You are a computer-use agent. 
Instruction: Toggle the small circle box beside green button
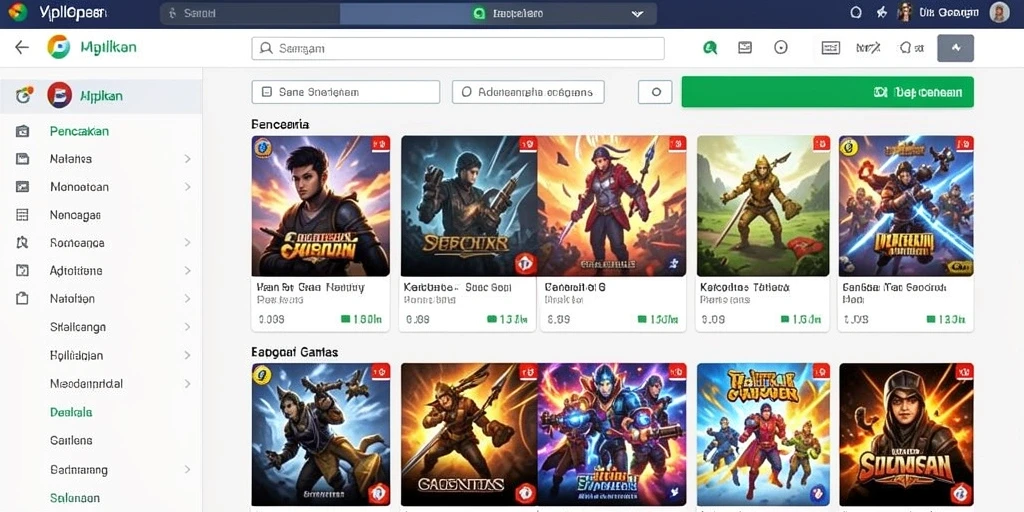pos(655,92)
